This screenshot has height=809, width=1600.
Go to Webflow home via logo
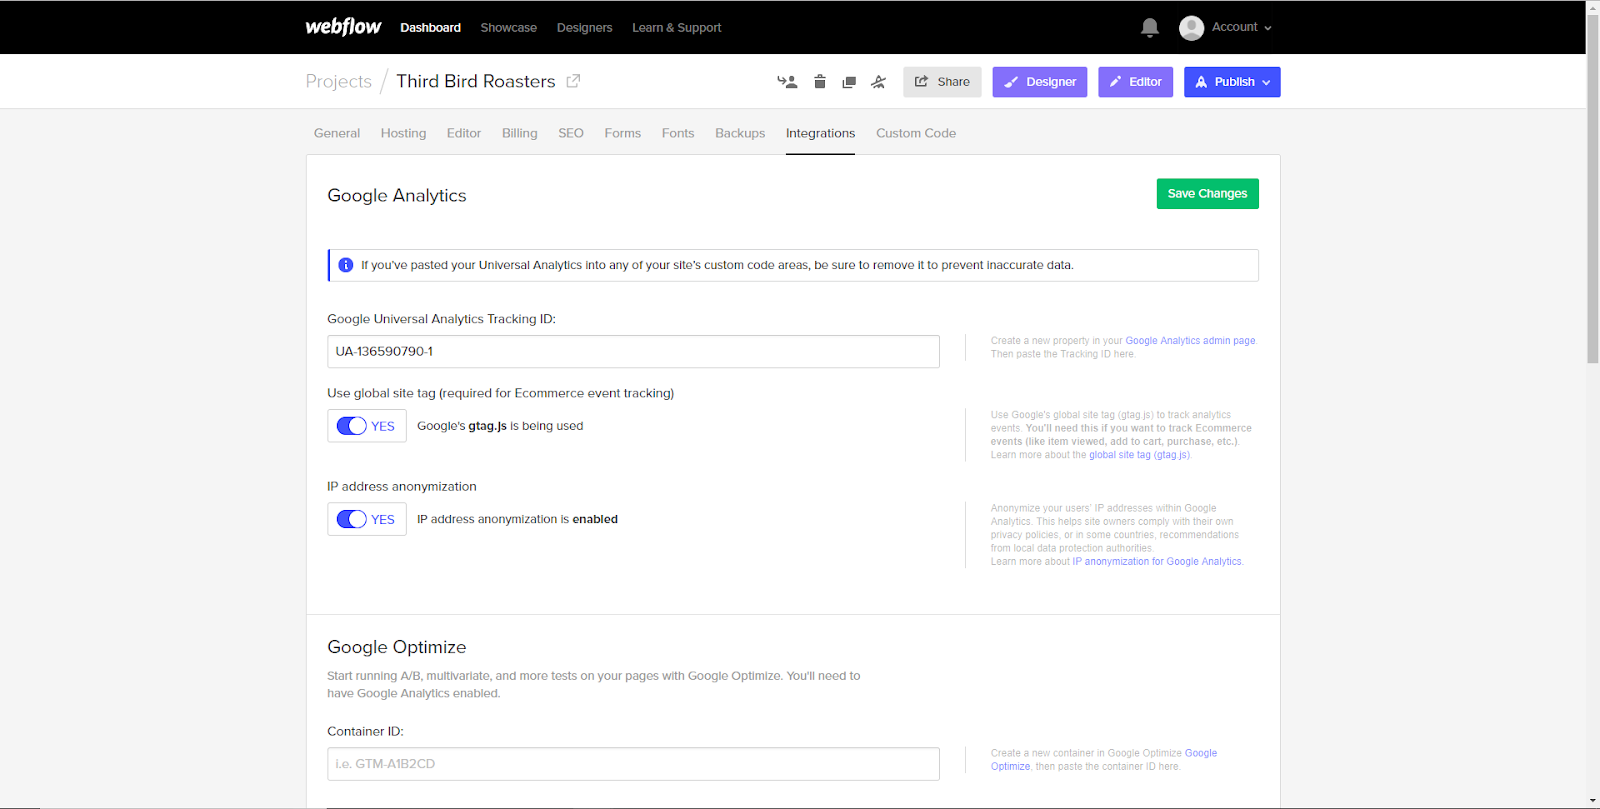tap(343, 27)
